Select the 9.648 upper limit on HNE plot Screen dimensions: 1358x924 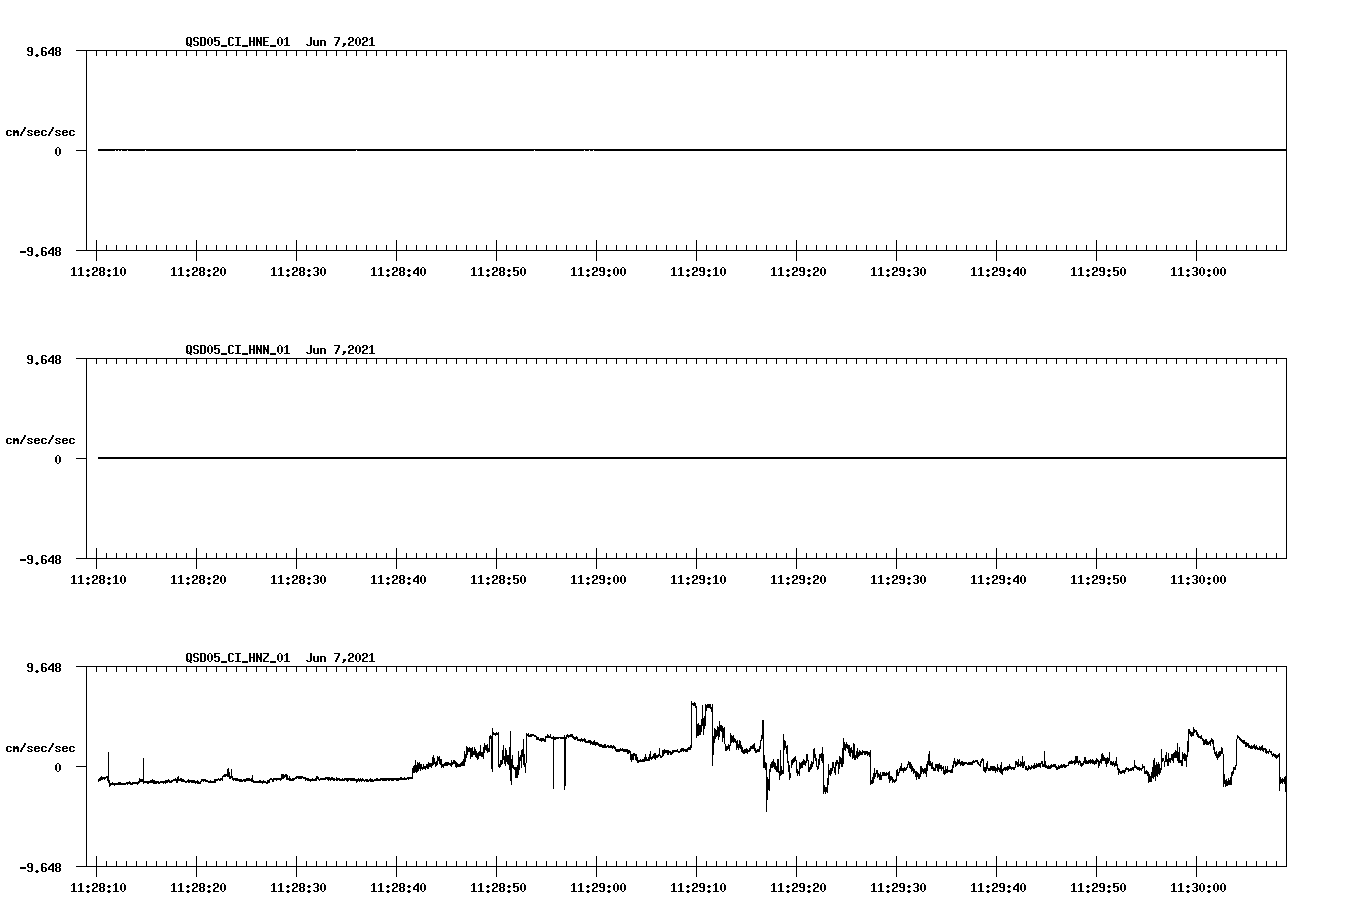[44, 51]
